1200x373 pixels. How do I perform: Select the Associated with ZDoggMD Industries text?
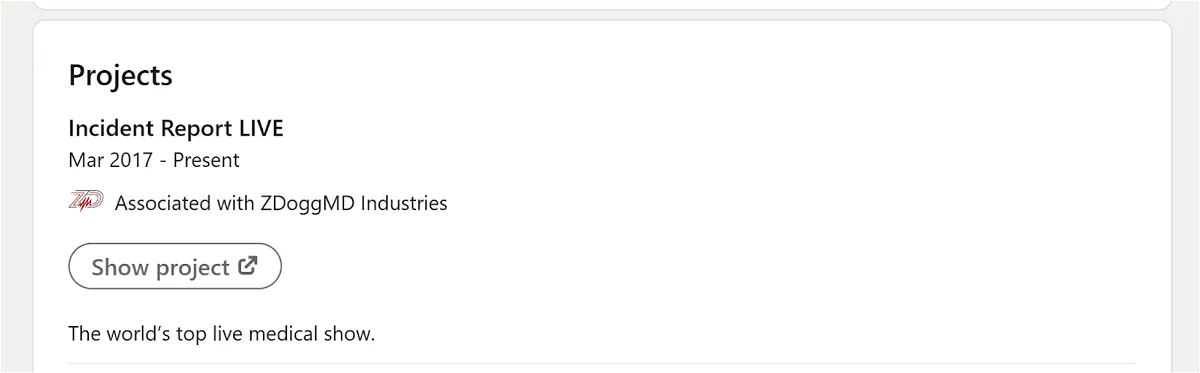[281, 204]
